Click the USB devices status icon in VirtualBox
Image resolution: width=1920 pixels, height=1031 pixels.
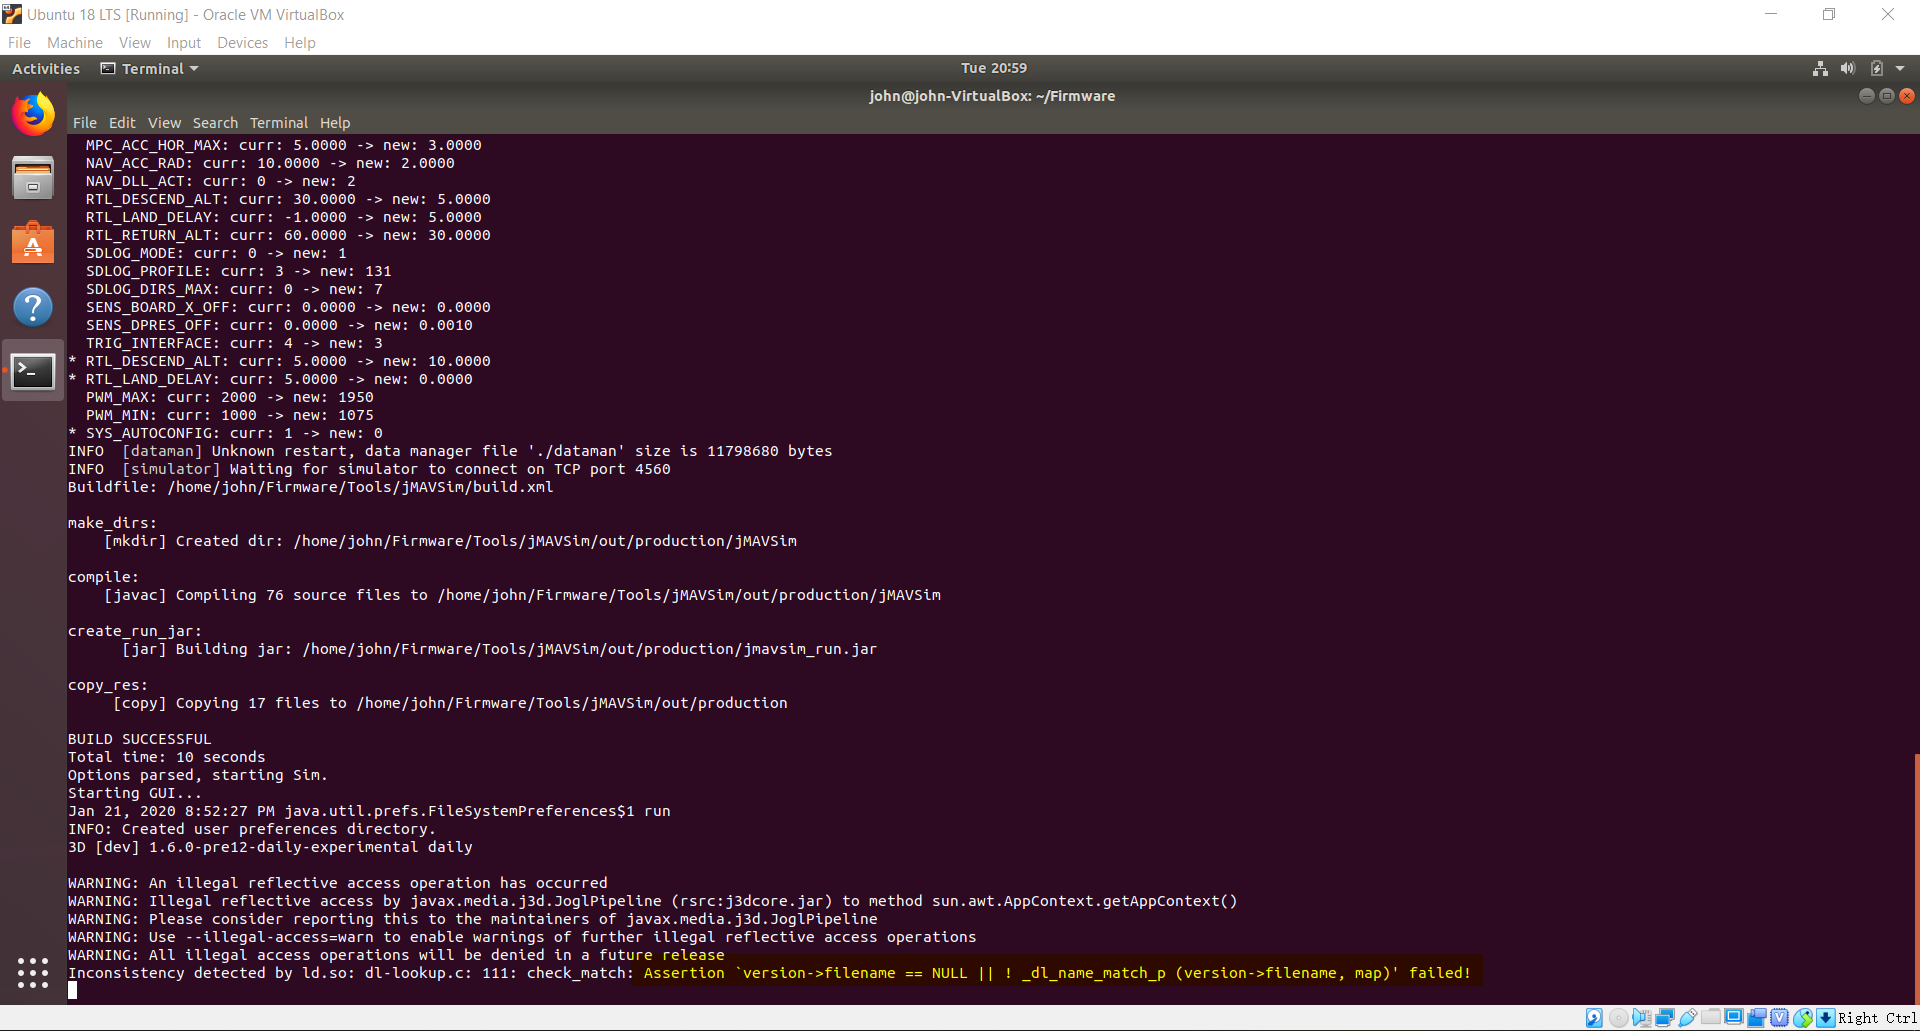click(1686, 1017)
